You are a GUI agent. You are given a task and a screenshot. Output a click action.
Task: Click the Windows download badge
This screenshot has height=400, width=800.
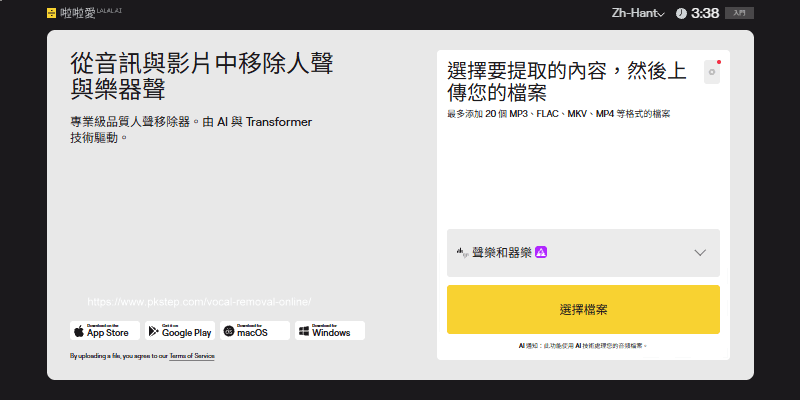coord(330,331)
